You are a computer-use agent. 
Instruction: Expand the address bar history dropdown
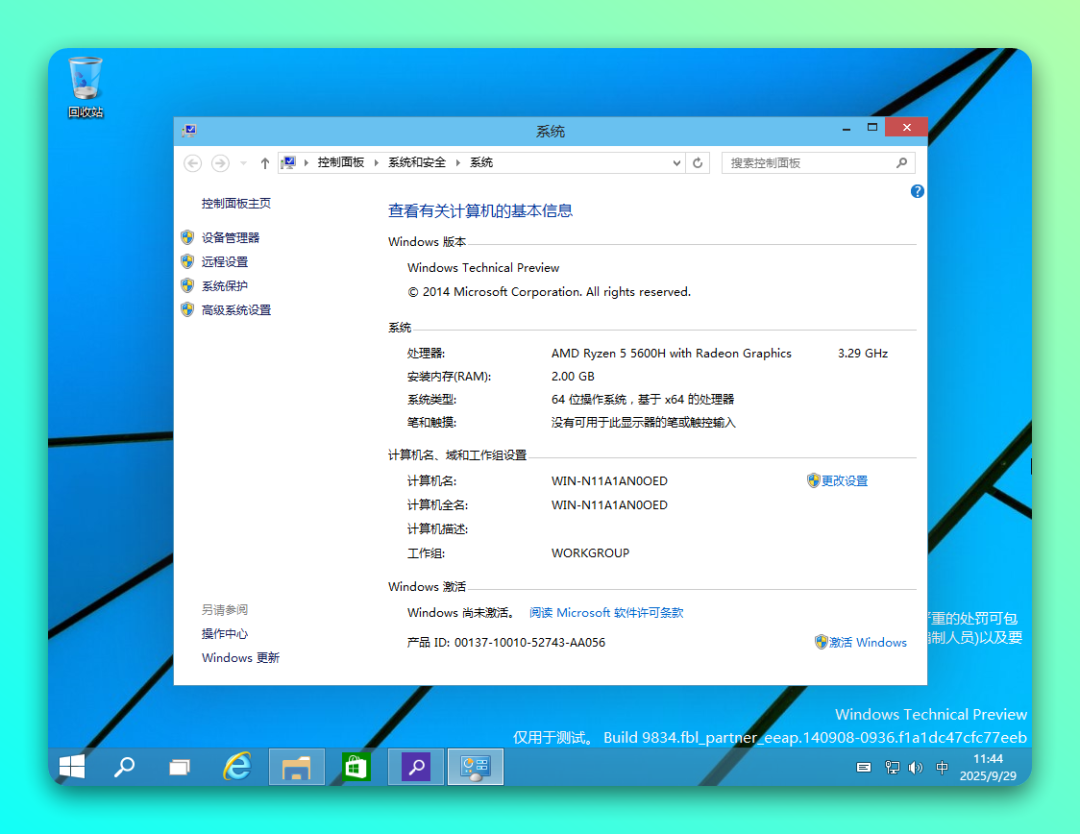coord(677,163)
